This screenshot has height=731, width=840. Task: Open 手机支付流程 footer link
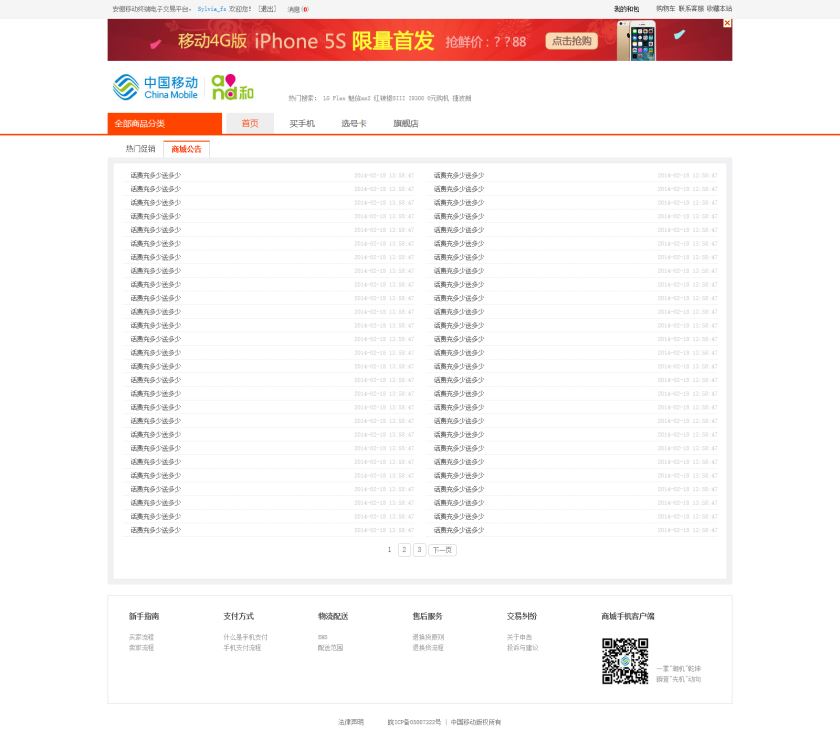coord(242,647)
